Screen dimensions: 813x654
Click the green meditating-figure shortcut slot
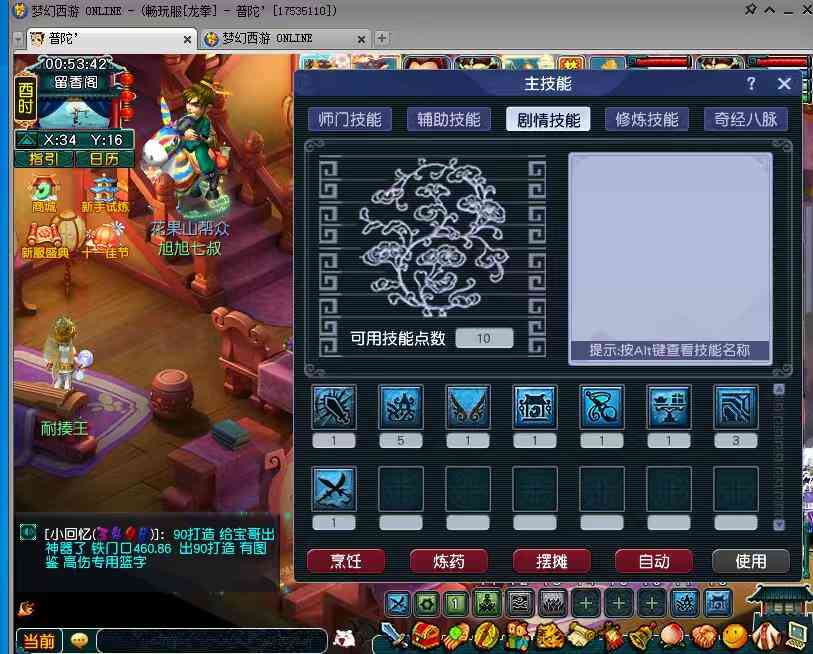487,604
